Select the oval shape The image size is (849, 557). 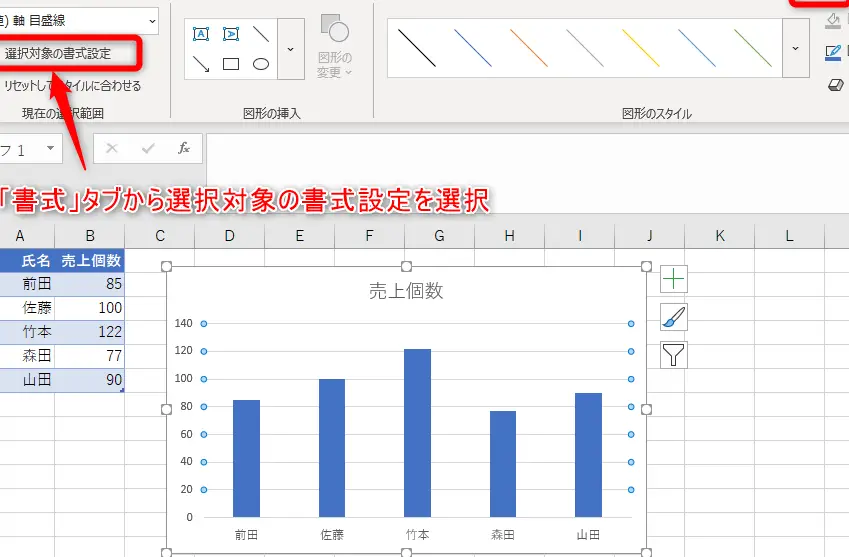(261, 64)
